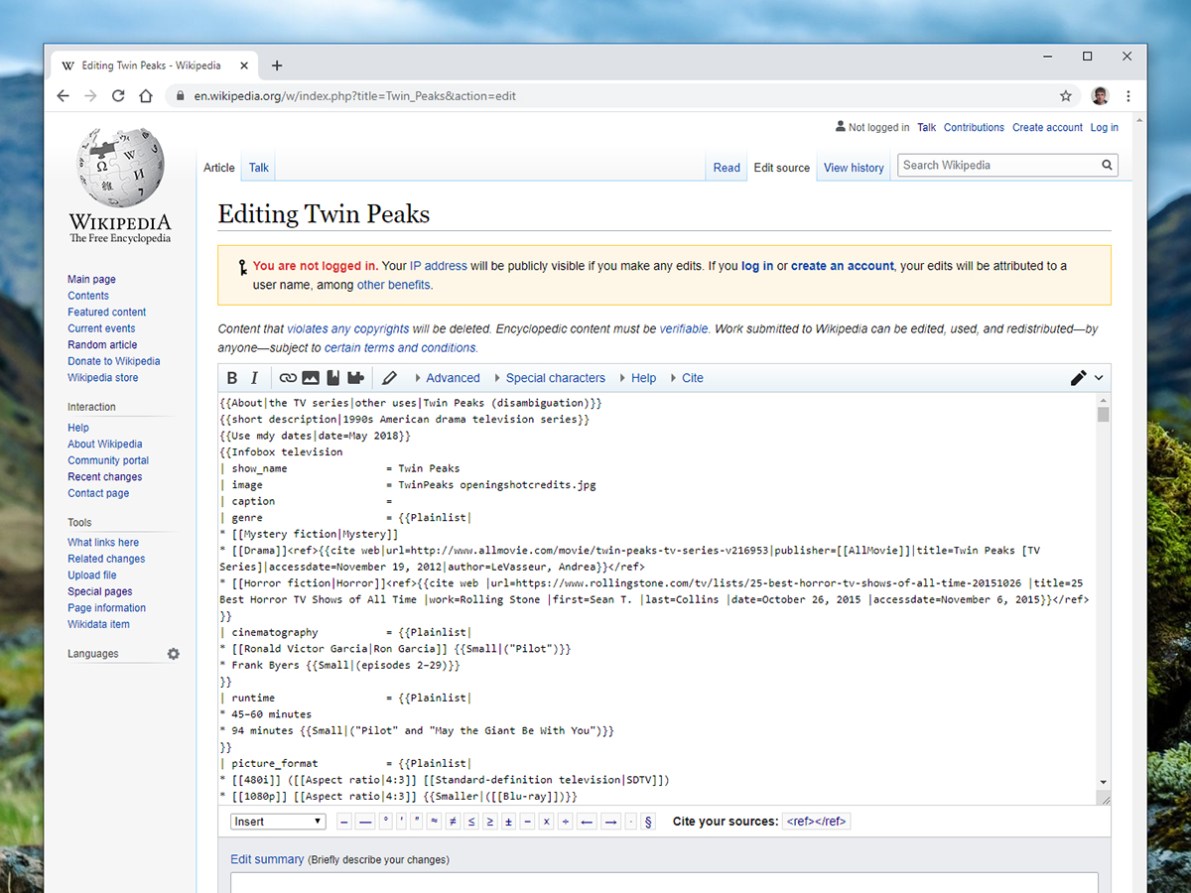The width and height of the screenshot is (1191, 893).
Task: Toggle italic formatting in the edit toolbar
Action: pos(253,378)
